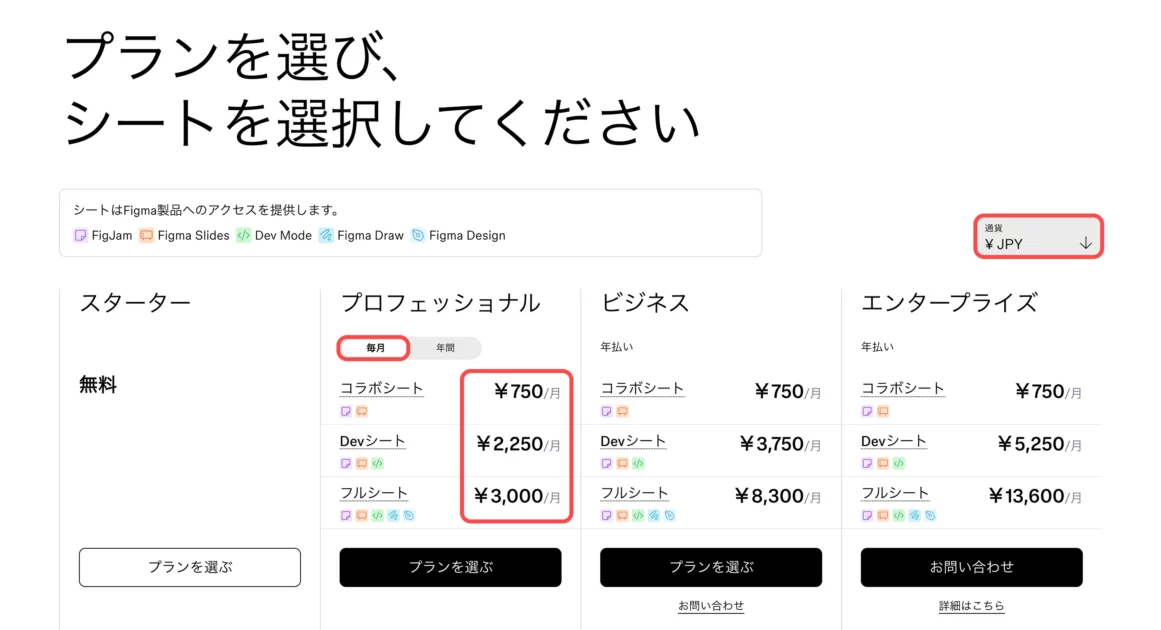
Task: Click Figma Design icon under Professional フルシート
Action: 408,516
